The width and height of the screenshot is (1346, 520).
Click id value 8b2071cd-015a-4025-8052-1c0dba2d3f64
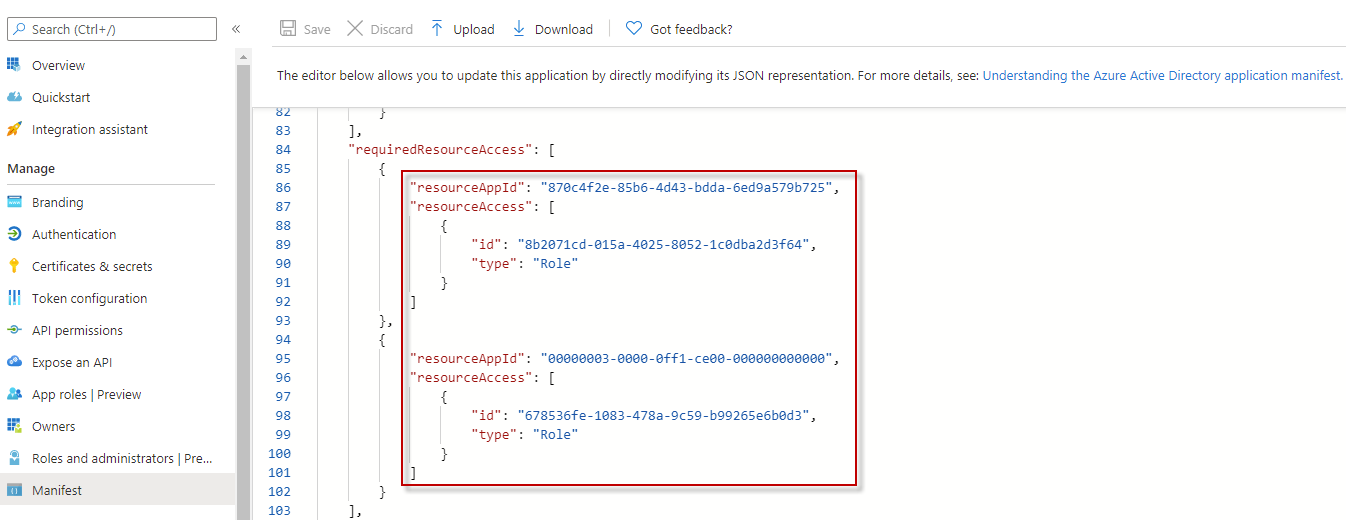pyautogui.click(x=664, y=244)
